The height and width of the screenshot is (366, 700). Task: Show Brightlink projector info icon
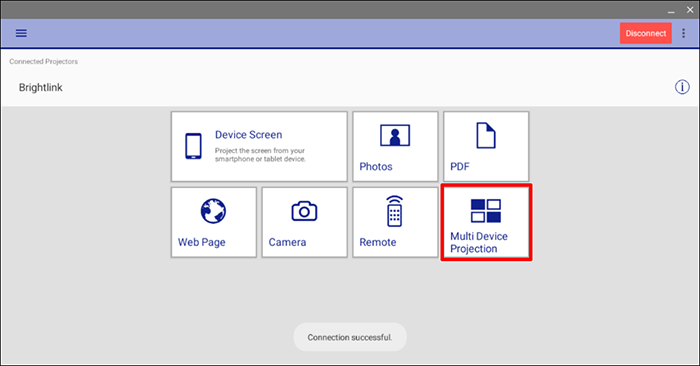click(682, 87)
